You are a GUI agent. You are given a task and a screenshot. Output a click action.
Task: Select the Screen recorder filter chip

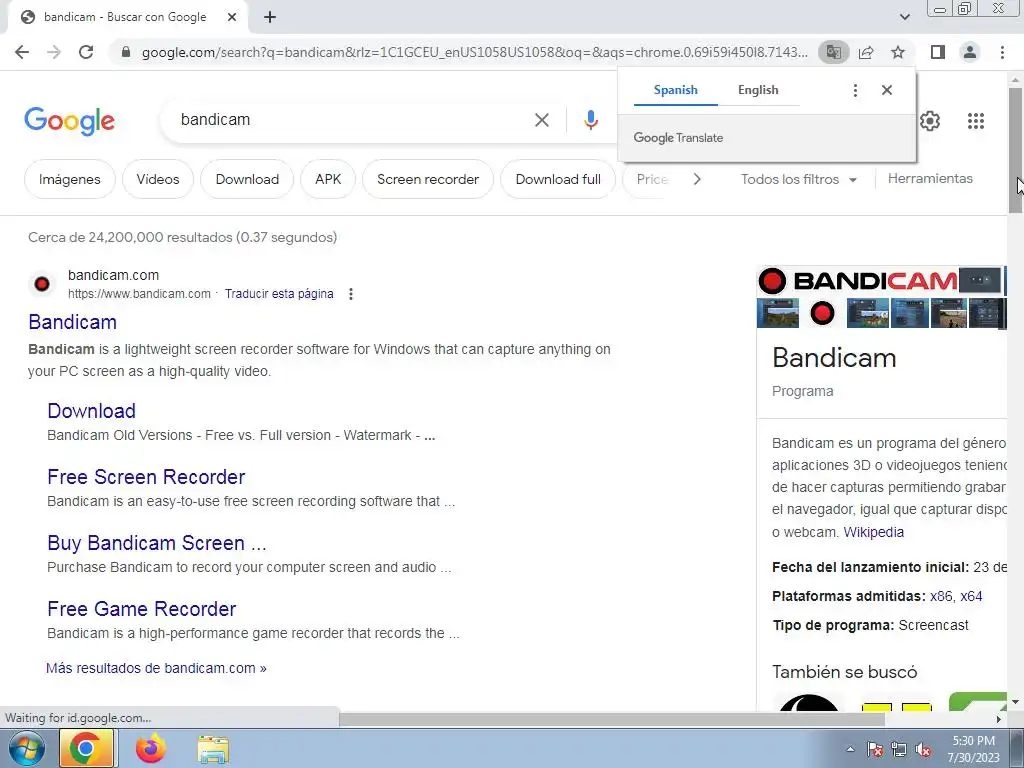coord(428,179)
